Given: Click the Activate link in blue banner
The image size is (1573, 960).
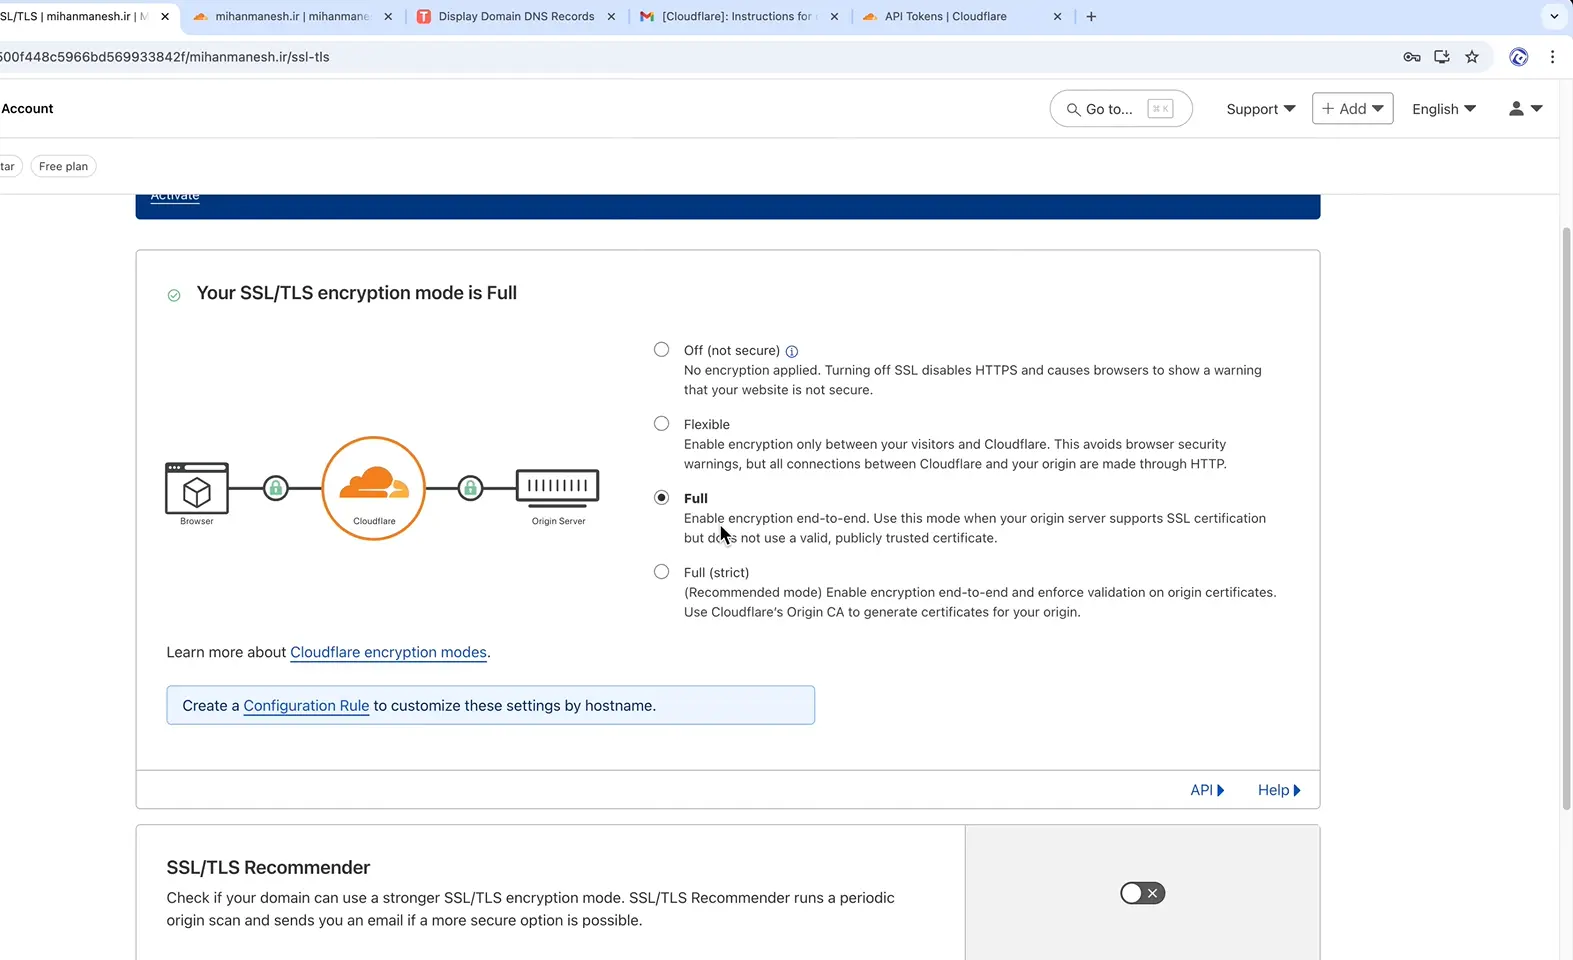Looking at the screenshot, I should point(175,197).
